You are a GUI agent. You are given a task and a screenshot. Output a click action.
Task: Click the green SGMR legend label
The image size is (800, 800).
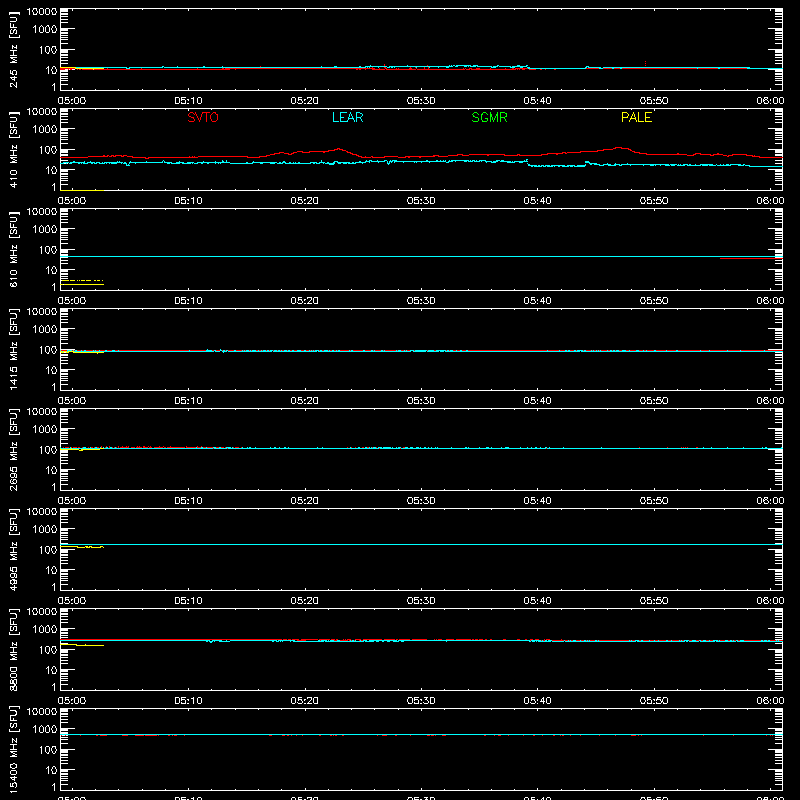coord(489,117)
